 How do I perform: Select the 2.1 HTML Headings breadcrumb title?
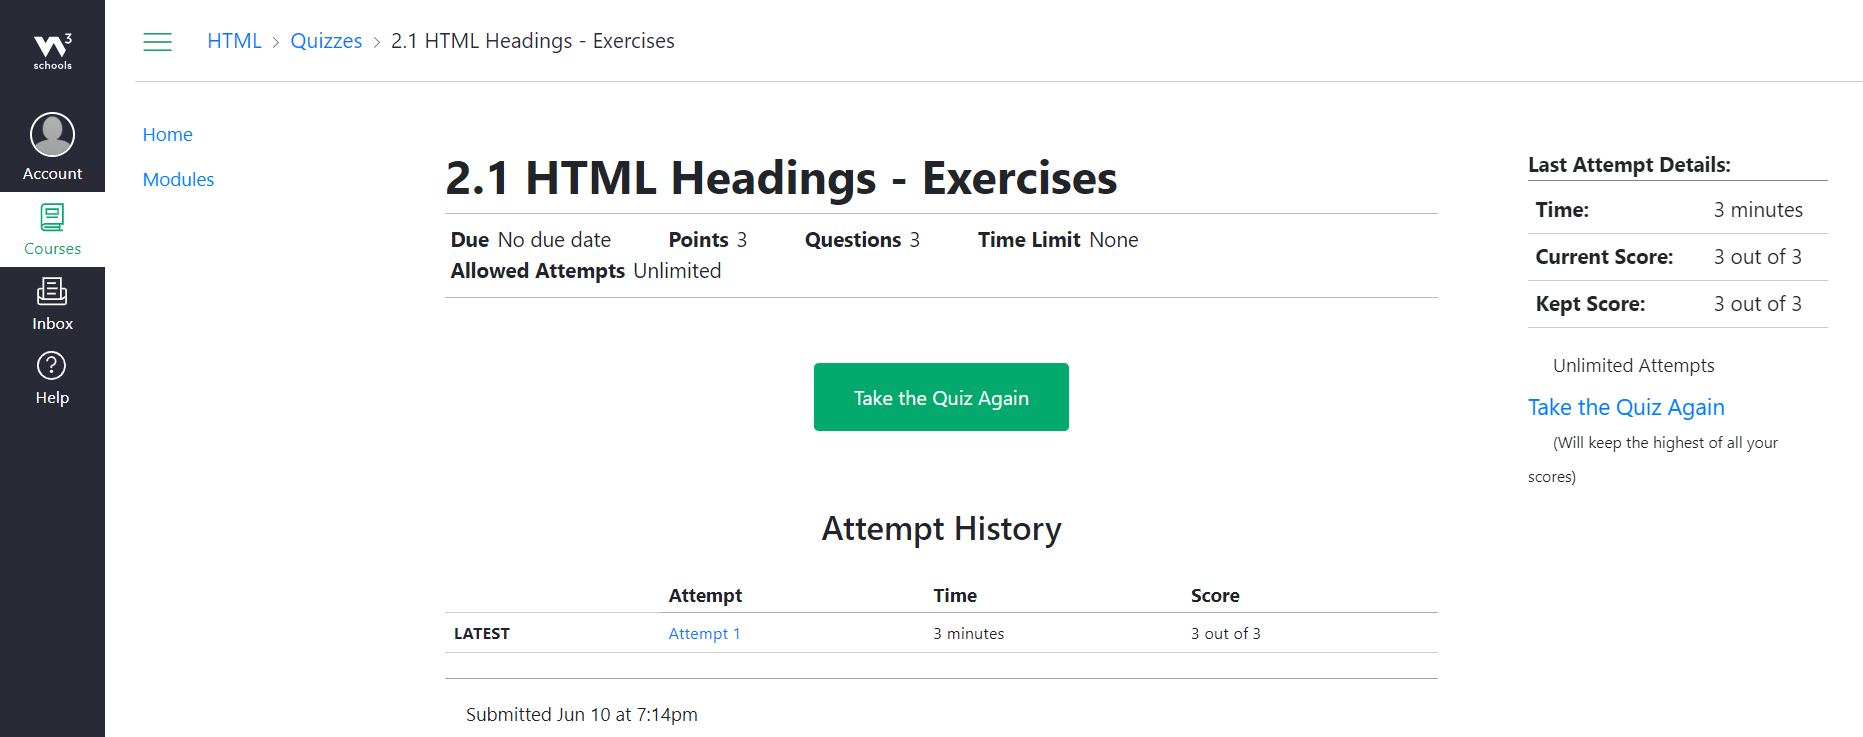tap(533, 41)
